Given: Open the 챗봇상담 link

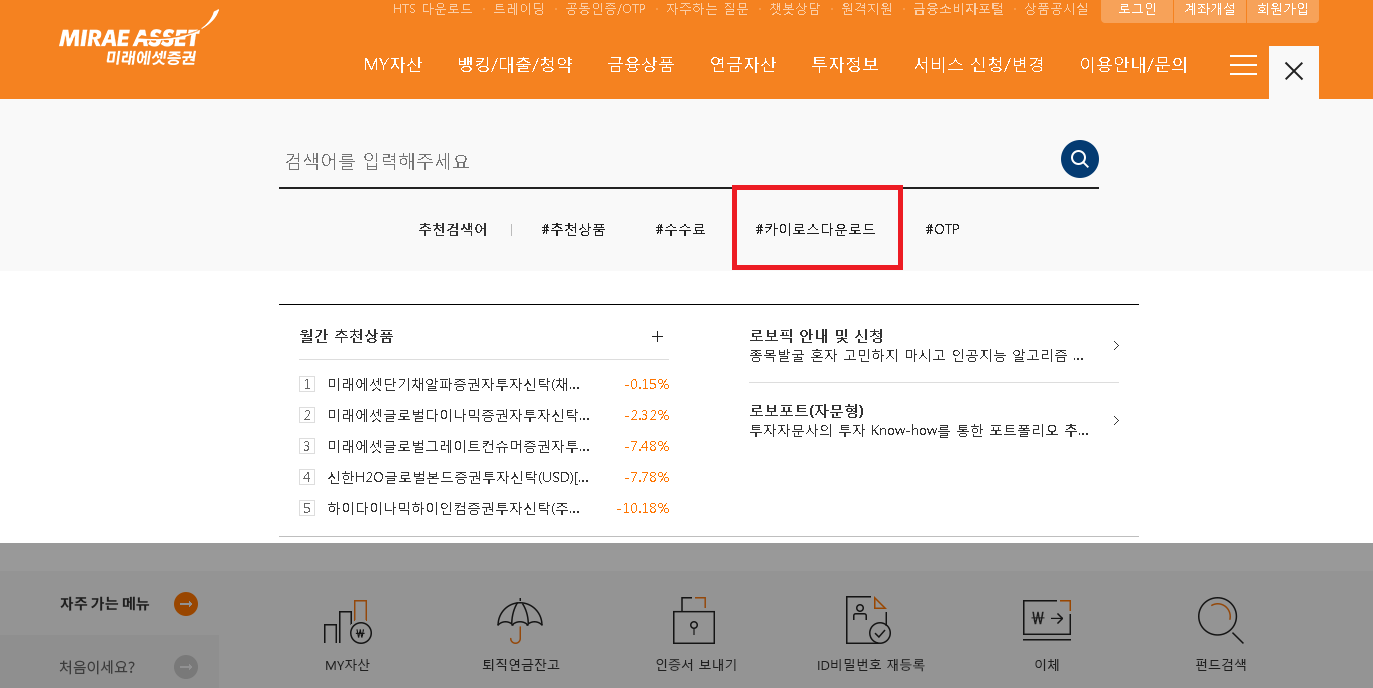Looking at the screenshot, I should pos(795,9).
